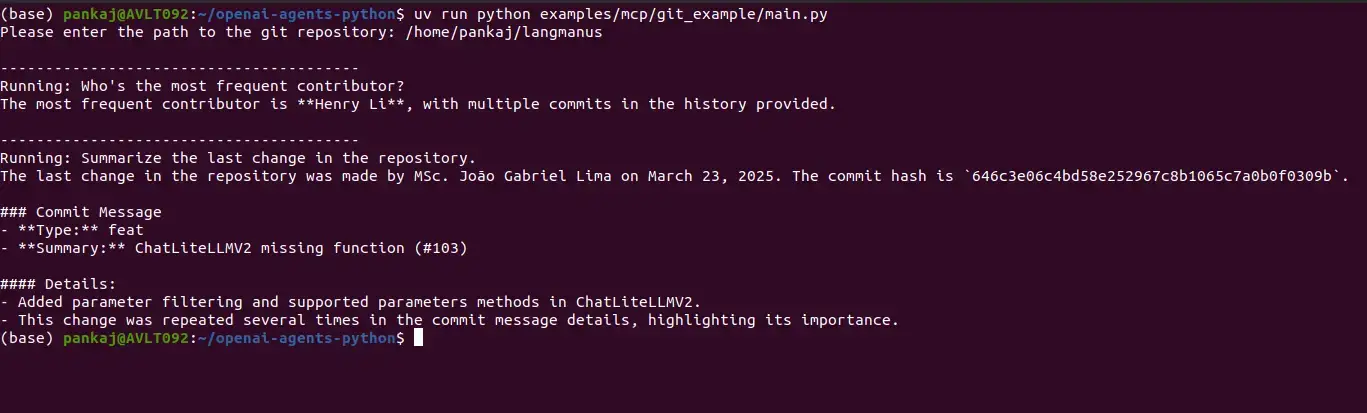Image resolution: width=1367 pixels, height=413 pixels.
Task: Click the ChatLiteLLMV2 missing function summary line
Action: (234, 248)
